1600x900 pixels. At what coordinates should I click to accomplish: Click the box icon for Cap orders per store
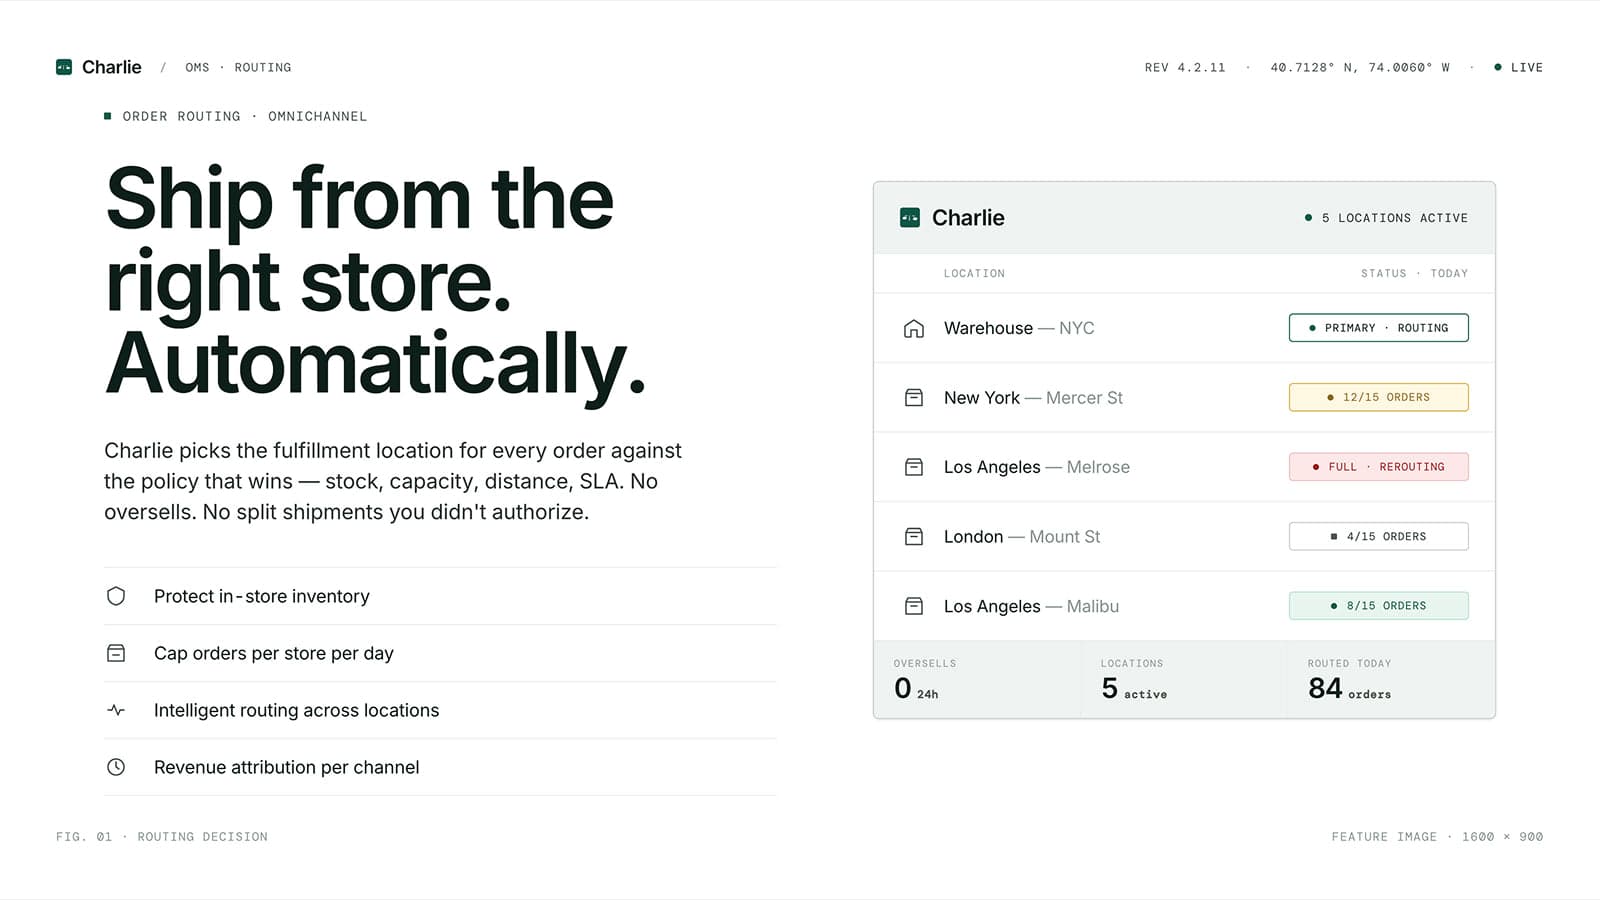[116, 653]
